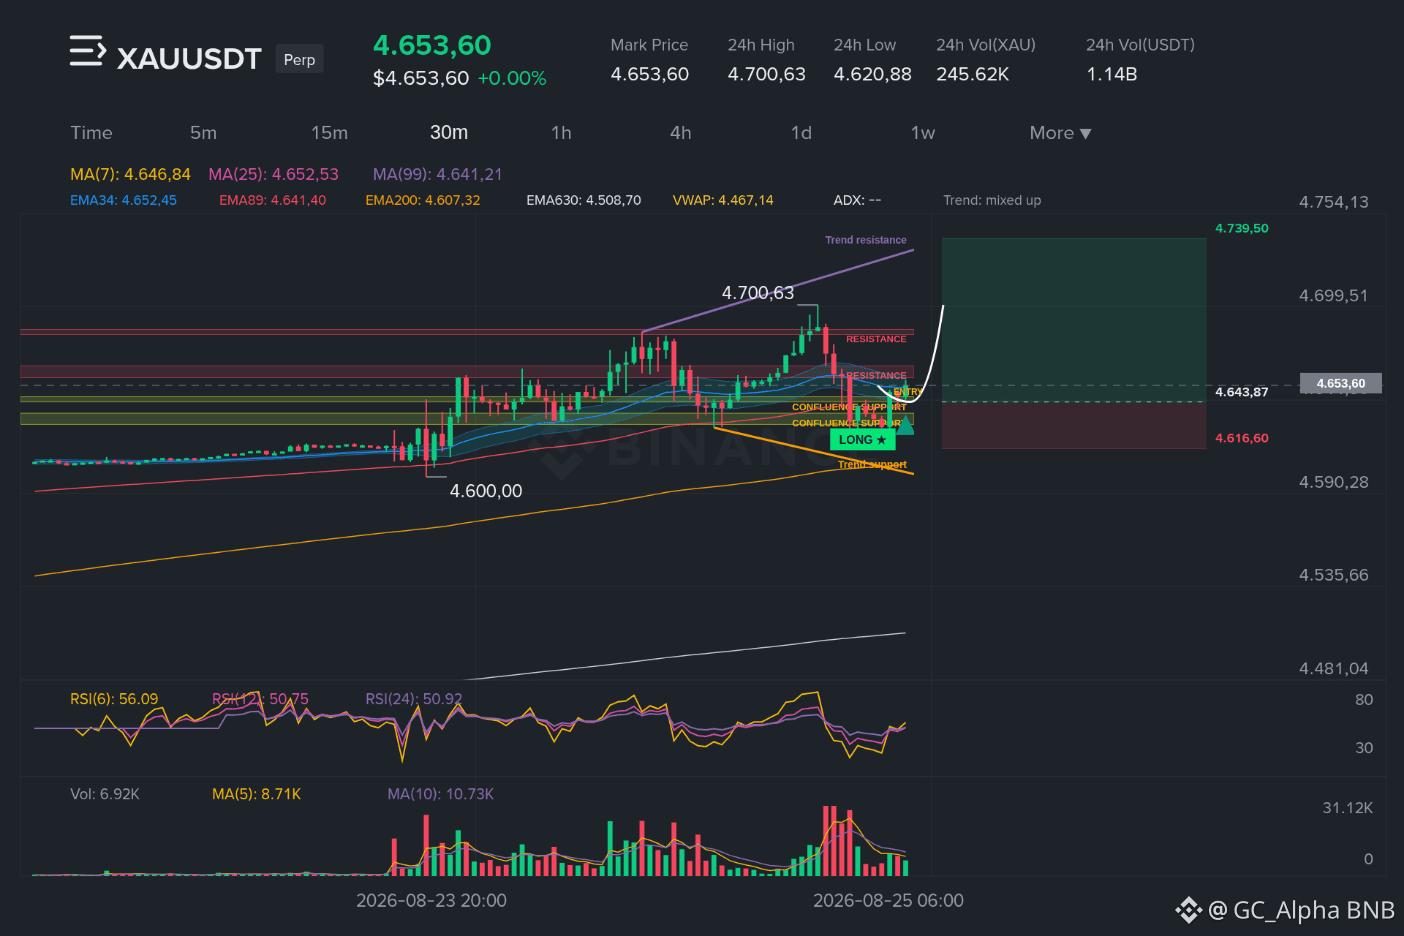Viewport: 1404px width, 936px height.
Task: Click the ENTRY marker on the chart
Action: (x=907, y=392)
